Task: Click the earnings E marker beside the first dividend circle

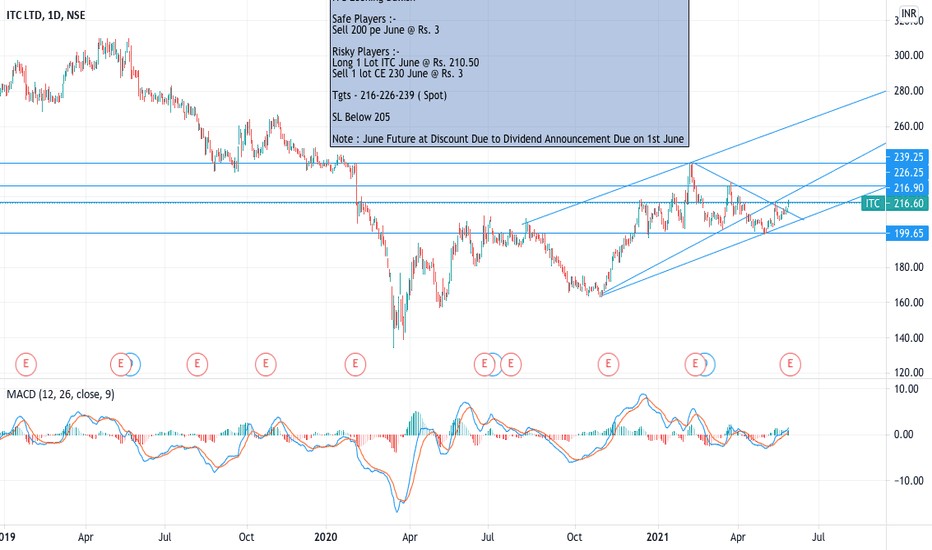Action: [121, 363]
